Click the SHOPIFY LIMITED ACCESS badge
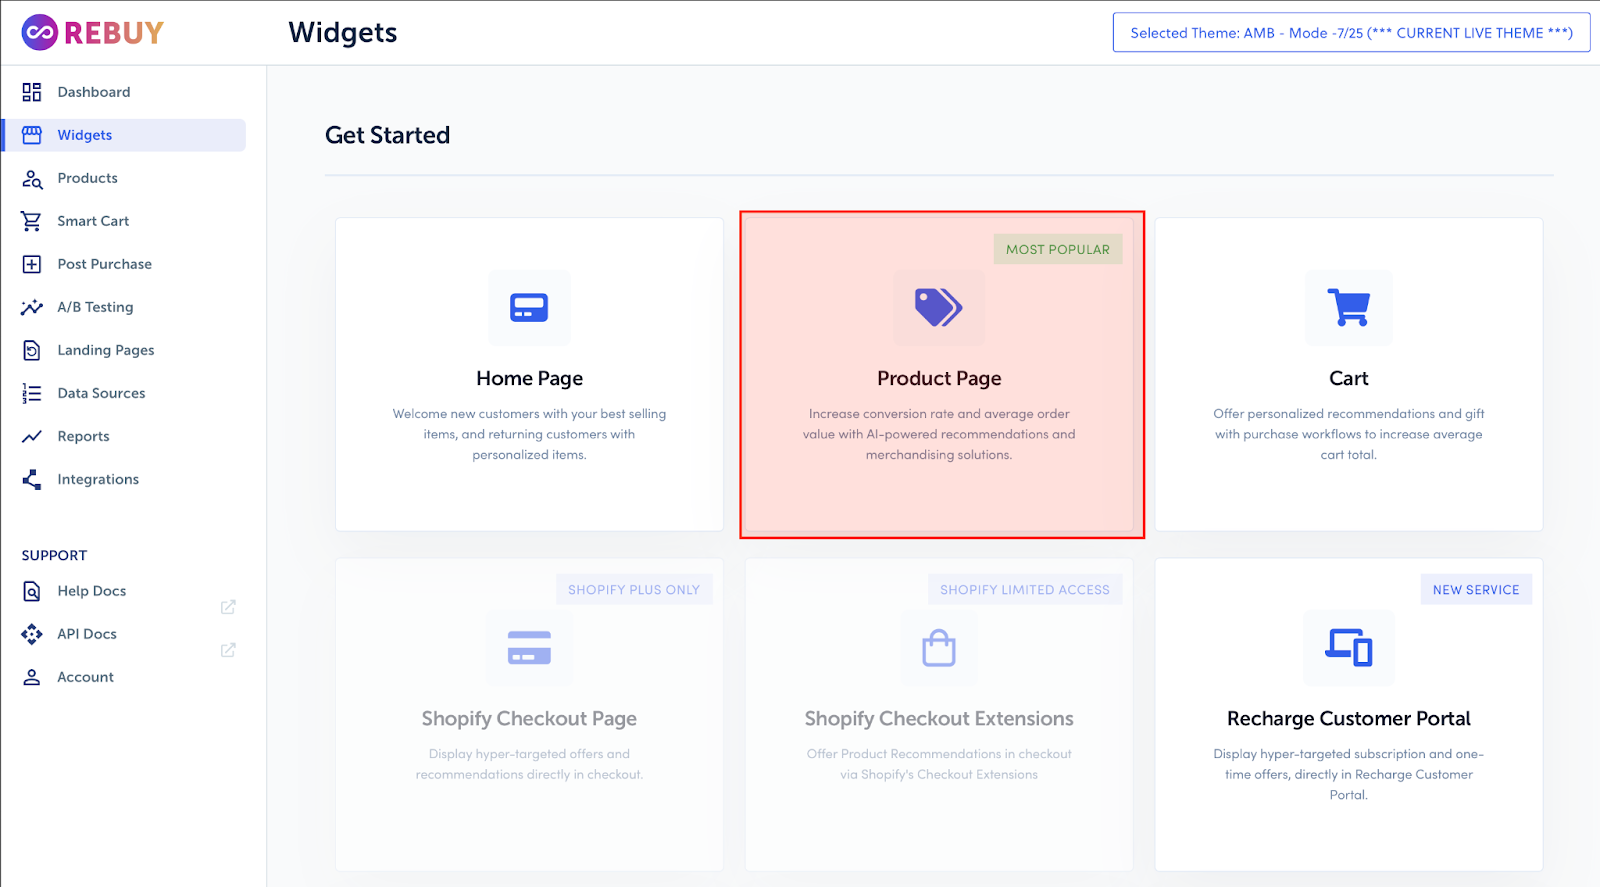 pos(1025,590)
